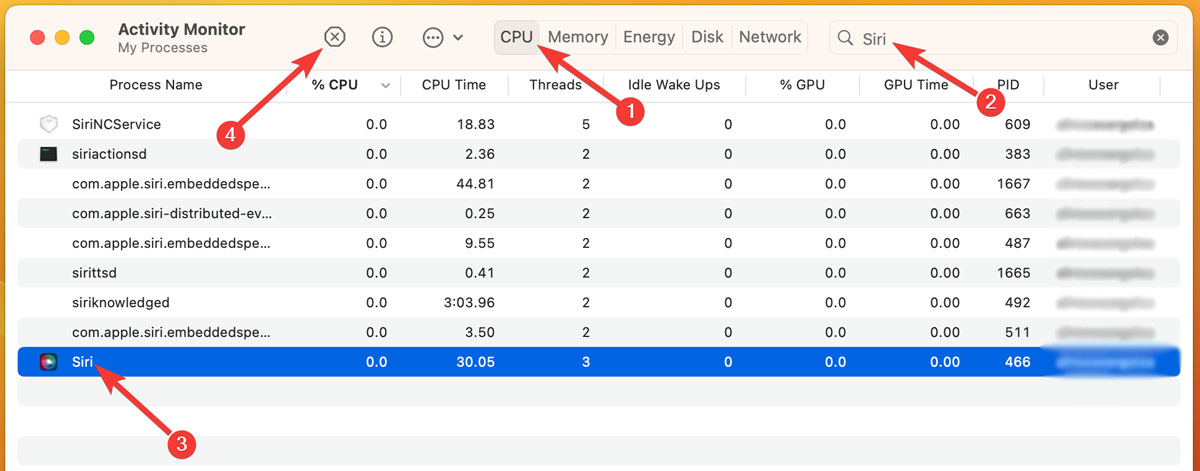Viewport: 1200px width, 471px height.
Task: Sort by Process Name column
Action: (156, 85)
